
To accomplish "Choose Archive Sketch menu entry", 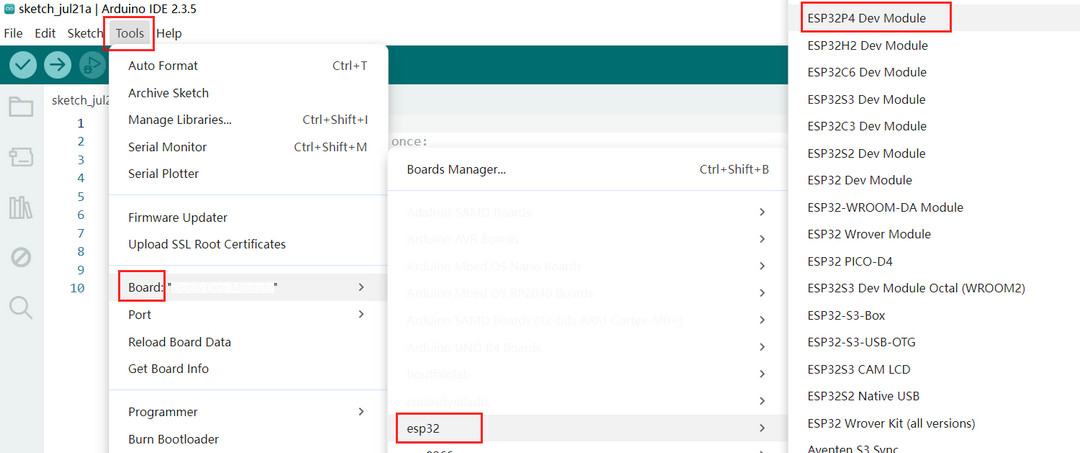I will tap(248, 93).
